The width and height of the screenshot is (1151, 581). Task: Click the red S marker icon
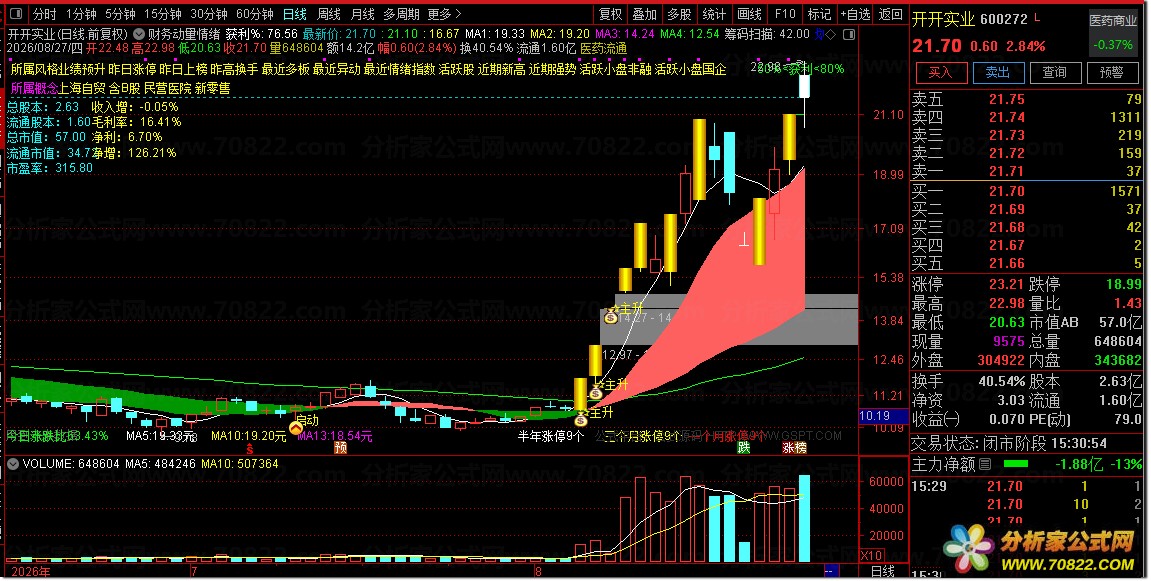250,448
